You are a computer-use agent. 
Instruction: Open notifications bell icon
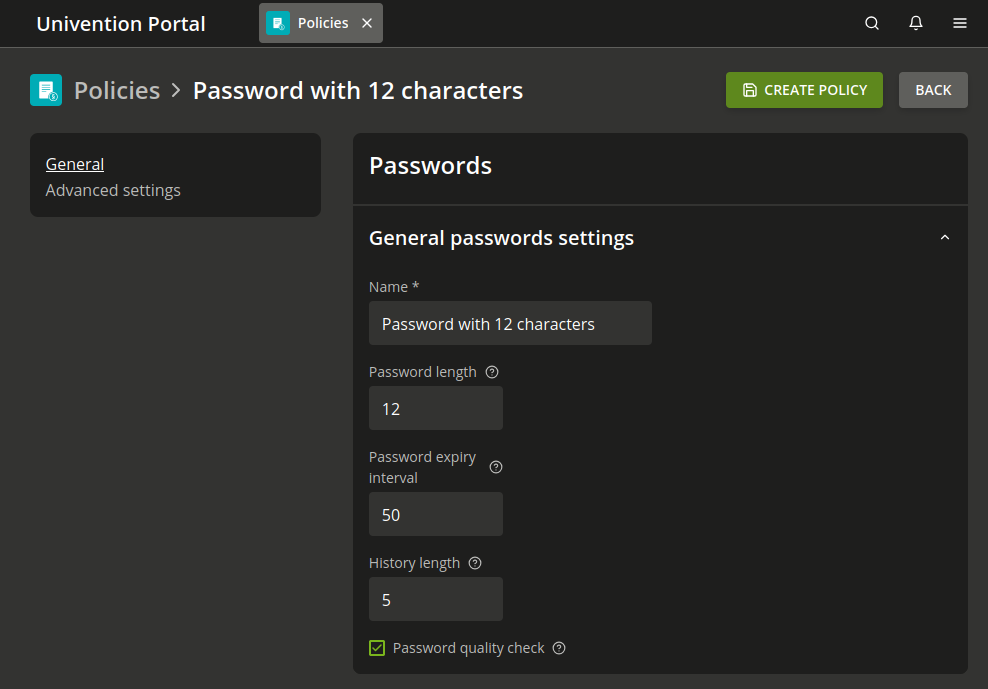click(916, 23)
